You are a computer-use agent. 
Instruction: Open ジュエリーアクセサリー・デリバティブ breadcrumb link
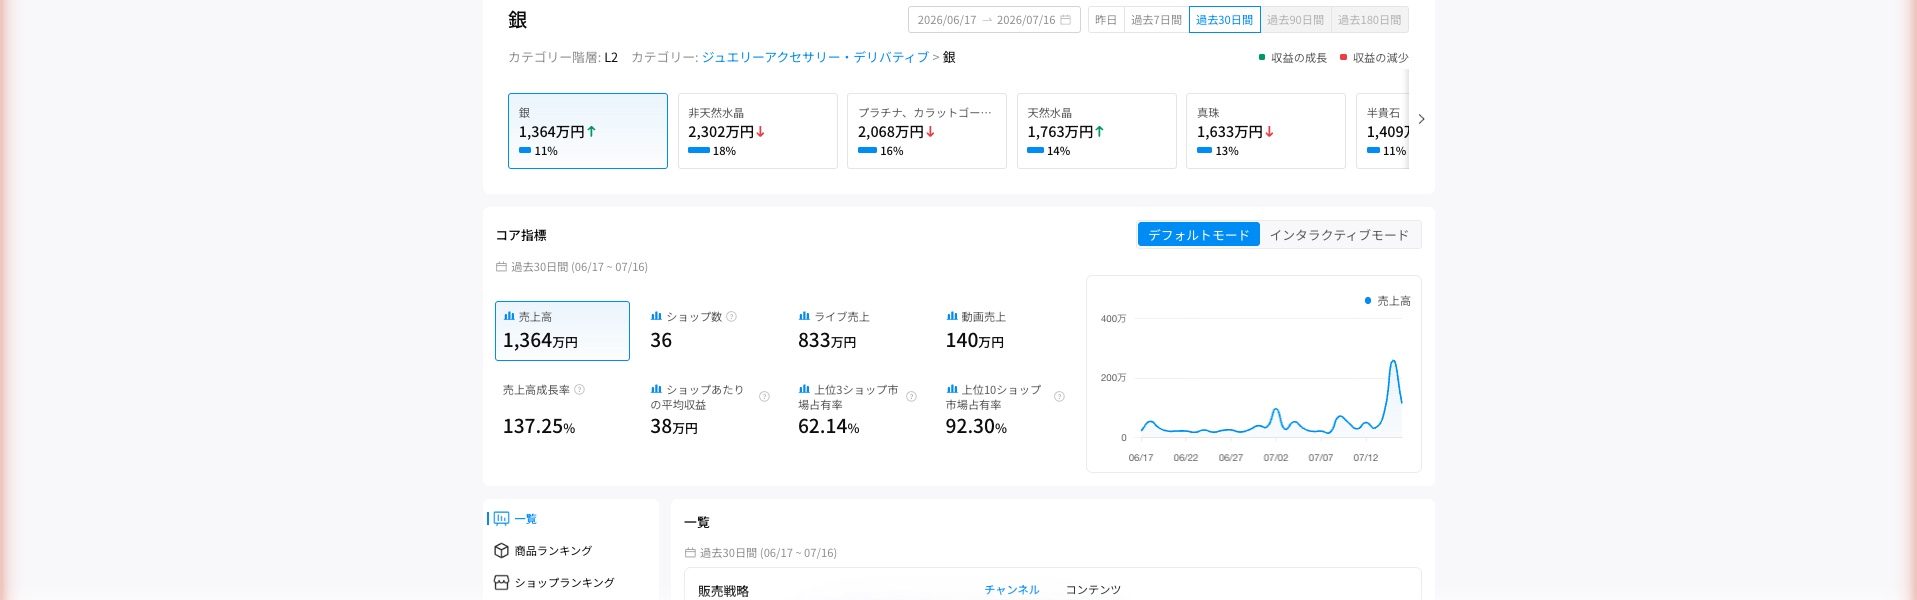tap(815, 58)
